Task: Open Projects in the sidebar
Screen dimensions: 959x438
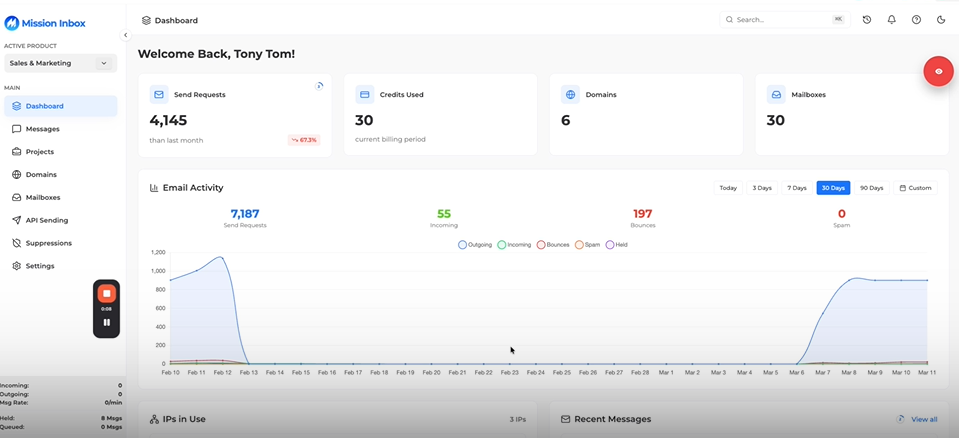Action: (61, 152)
